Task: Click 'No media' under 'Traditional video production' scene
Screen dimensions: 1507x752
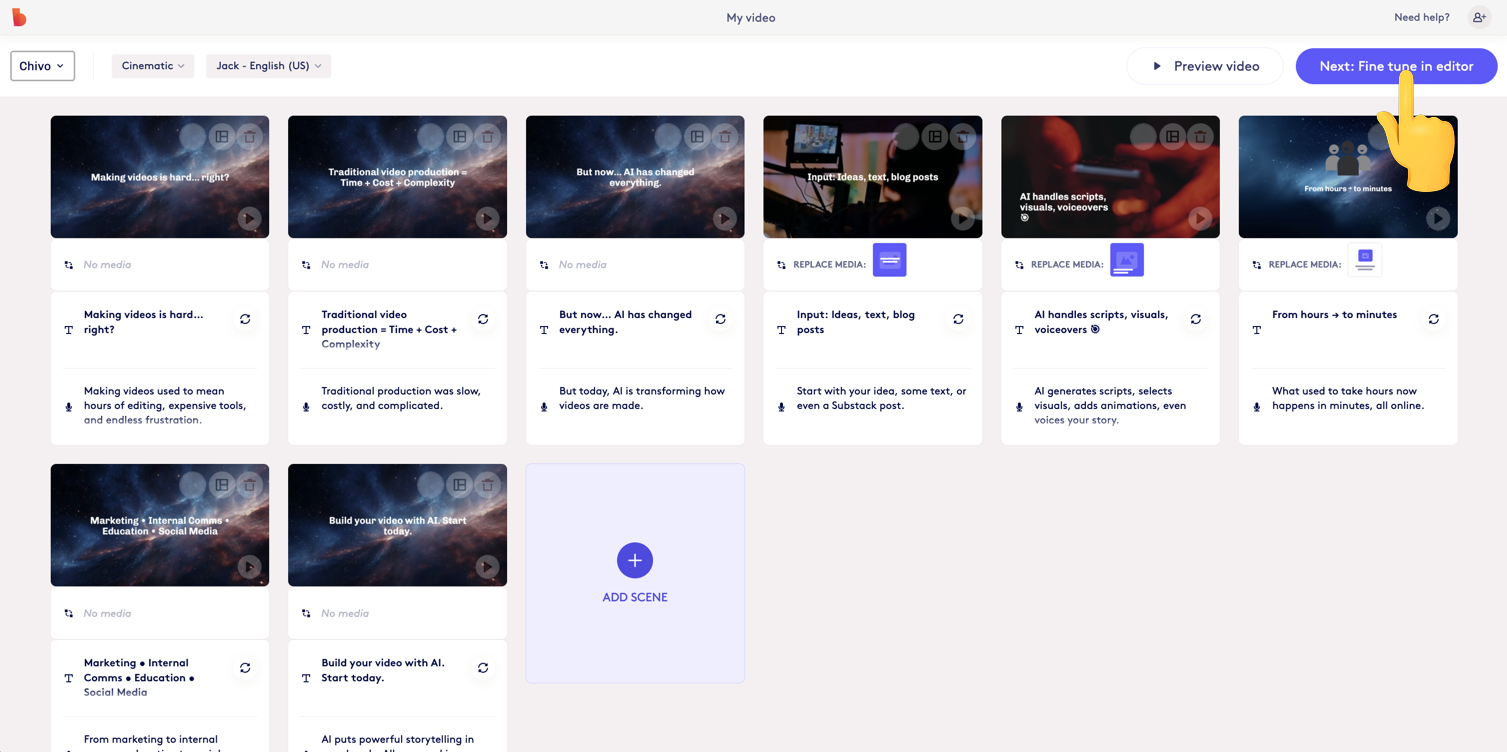Action: 345,265
